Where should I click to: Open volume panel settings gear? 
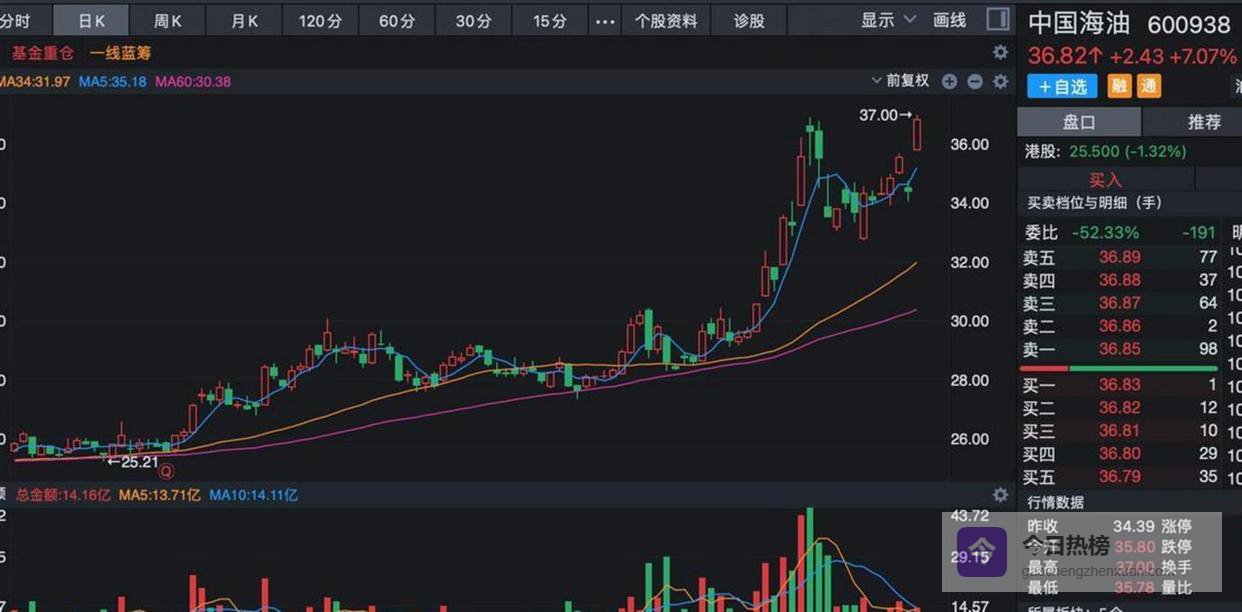coord(1000,495)
